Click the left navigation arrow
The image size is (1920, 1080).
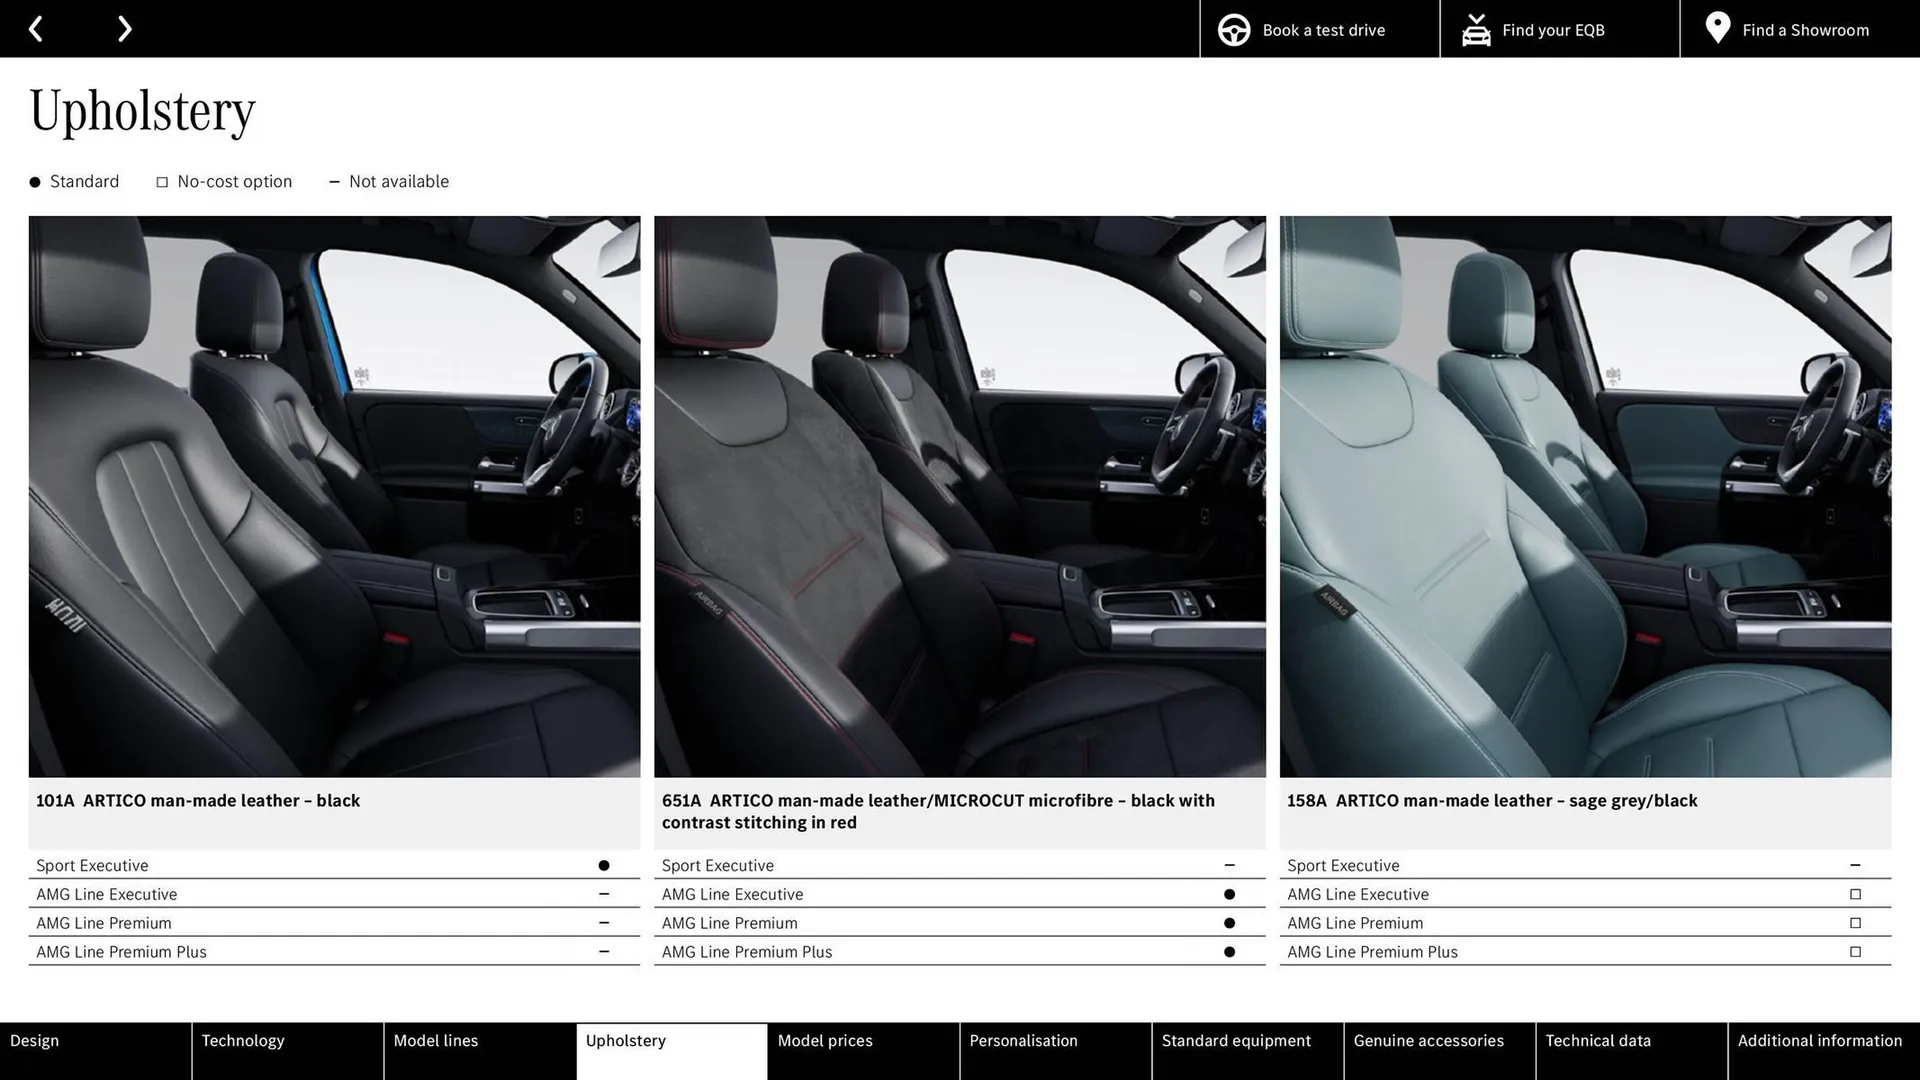tap(36, 28)
